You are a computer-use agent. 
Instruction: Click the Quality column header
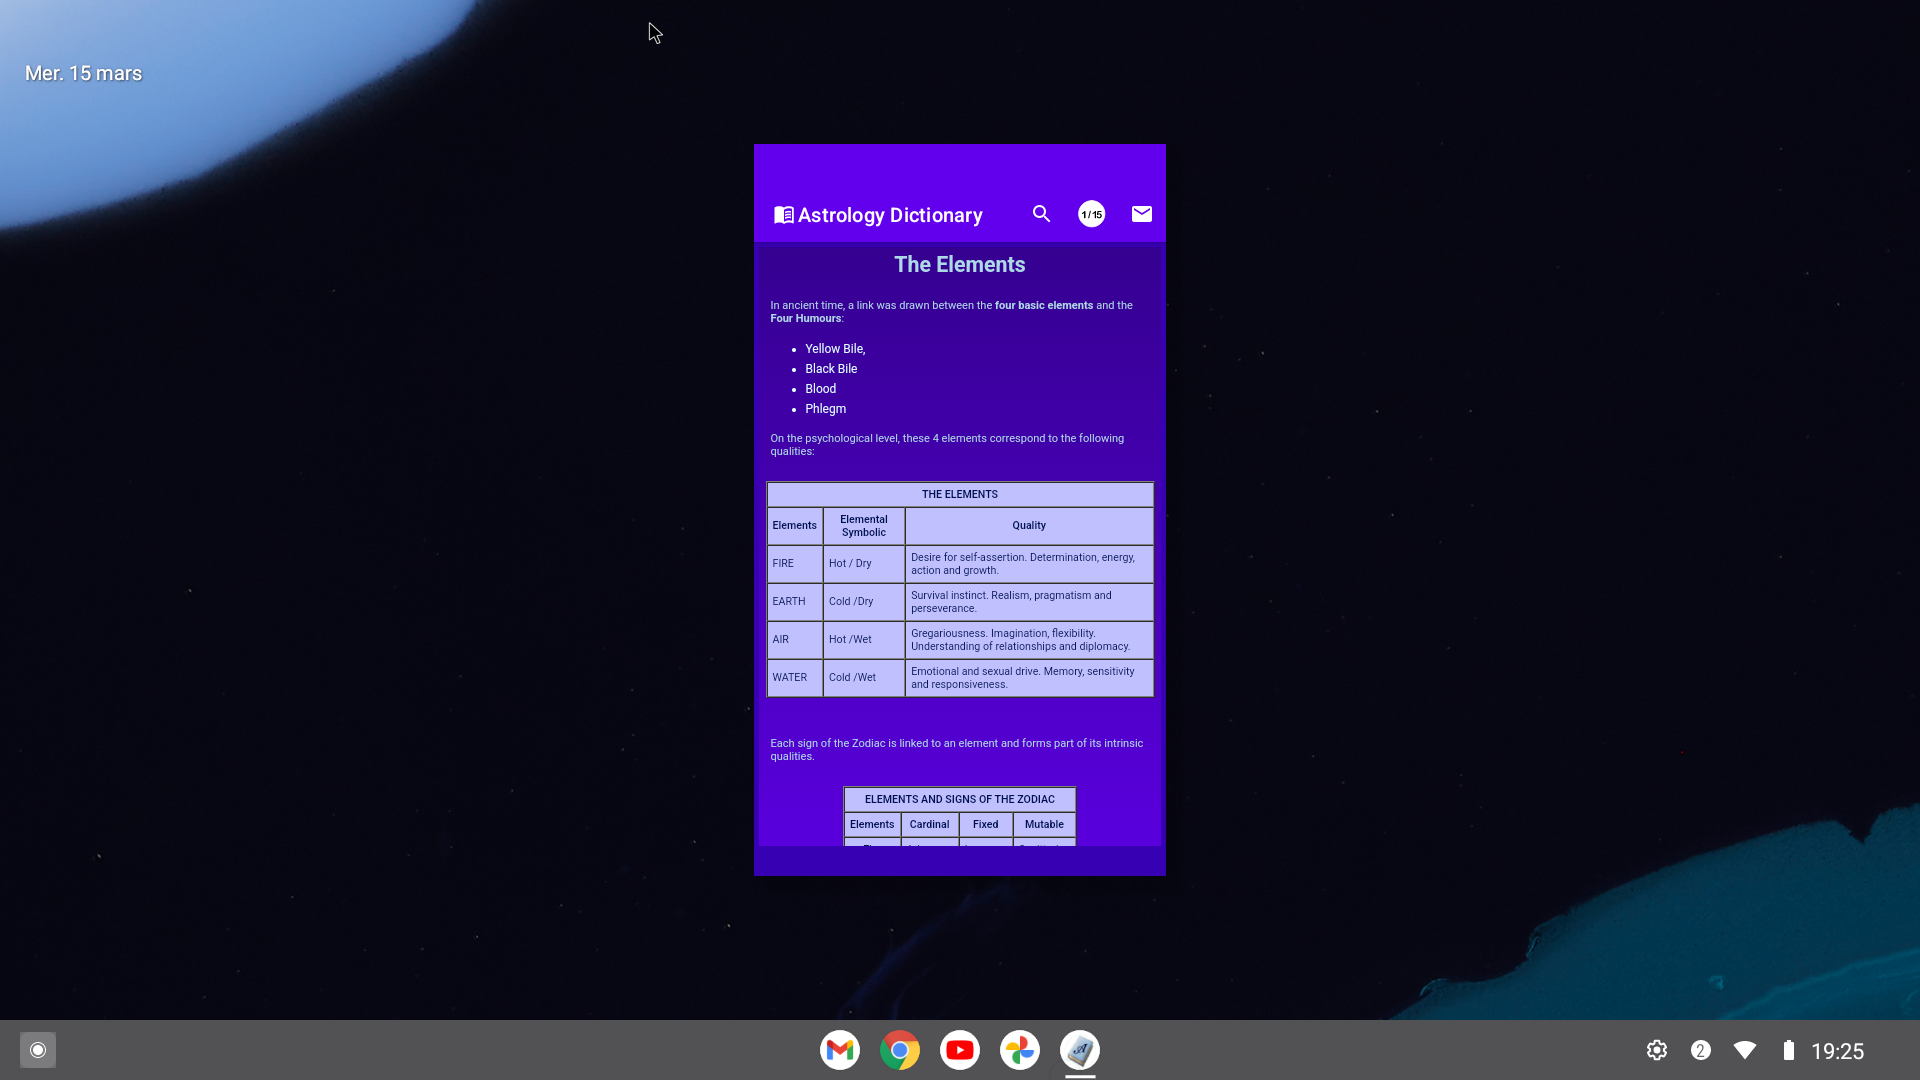[x=1029, y=526]
